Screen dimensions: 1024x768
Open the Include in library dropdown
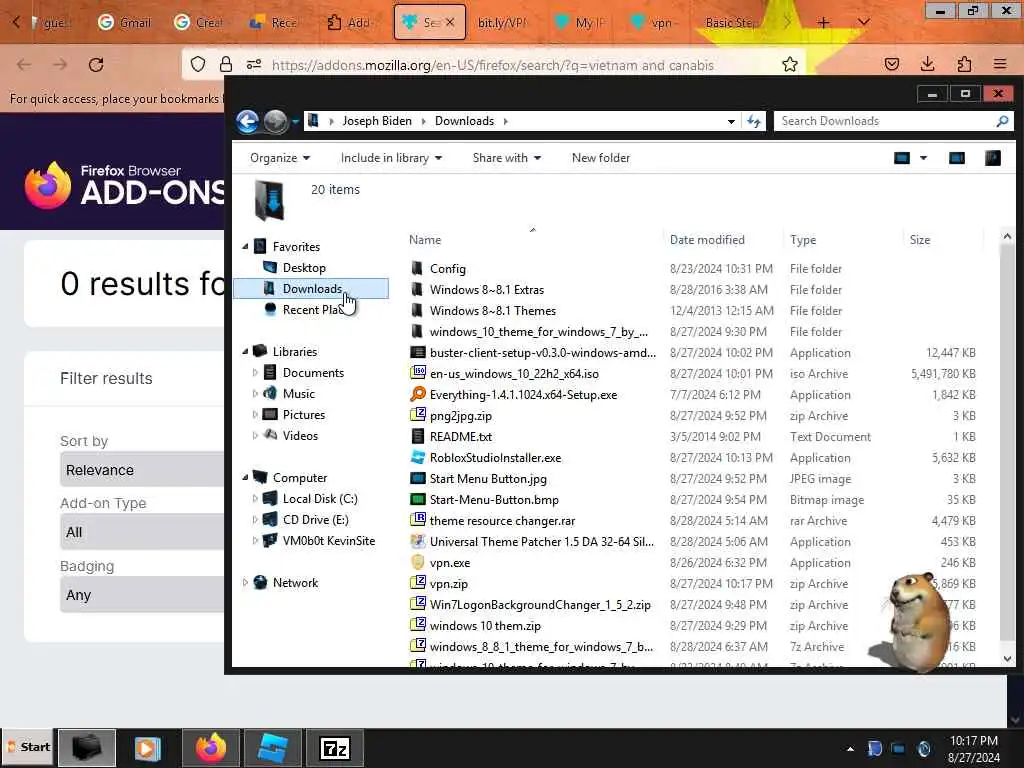[x=391, y=158]
